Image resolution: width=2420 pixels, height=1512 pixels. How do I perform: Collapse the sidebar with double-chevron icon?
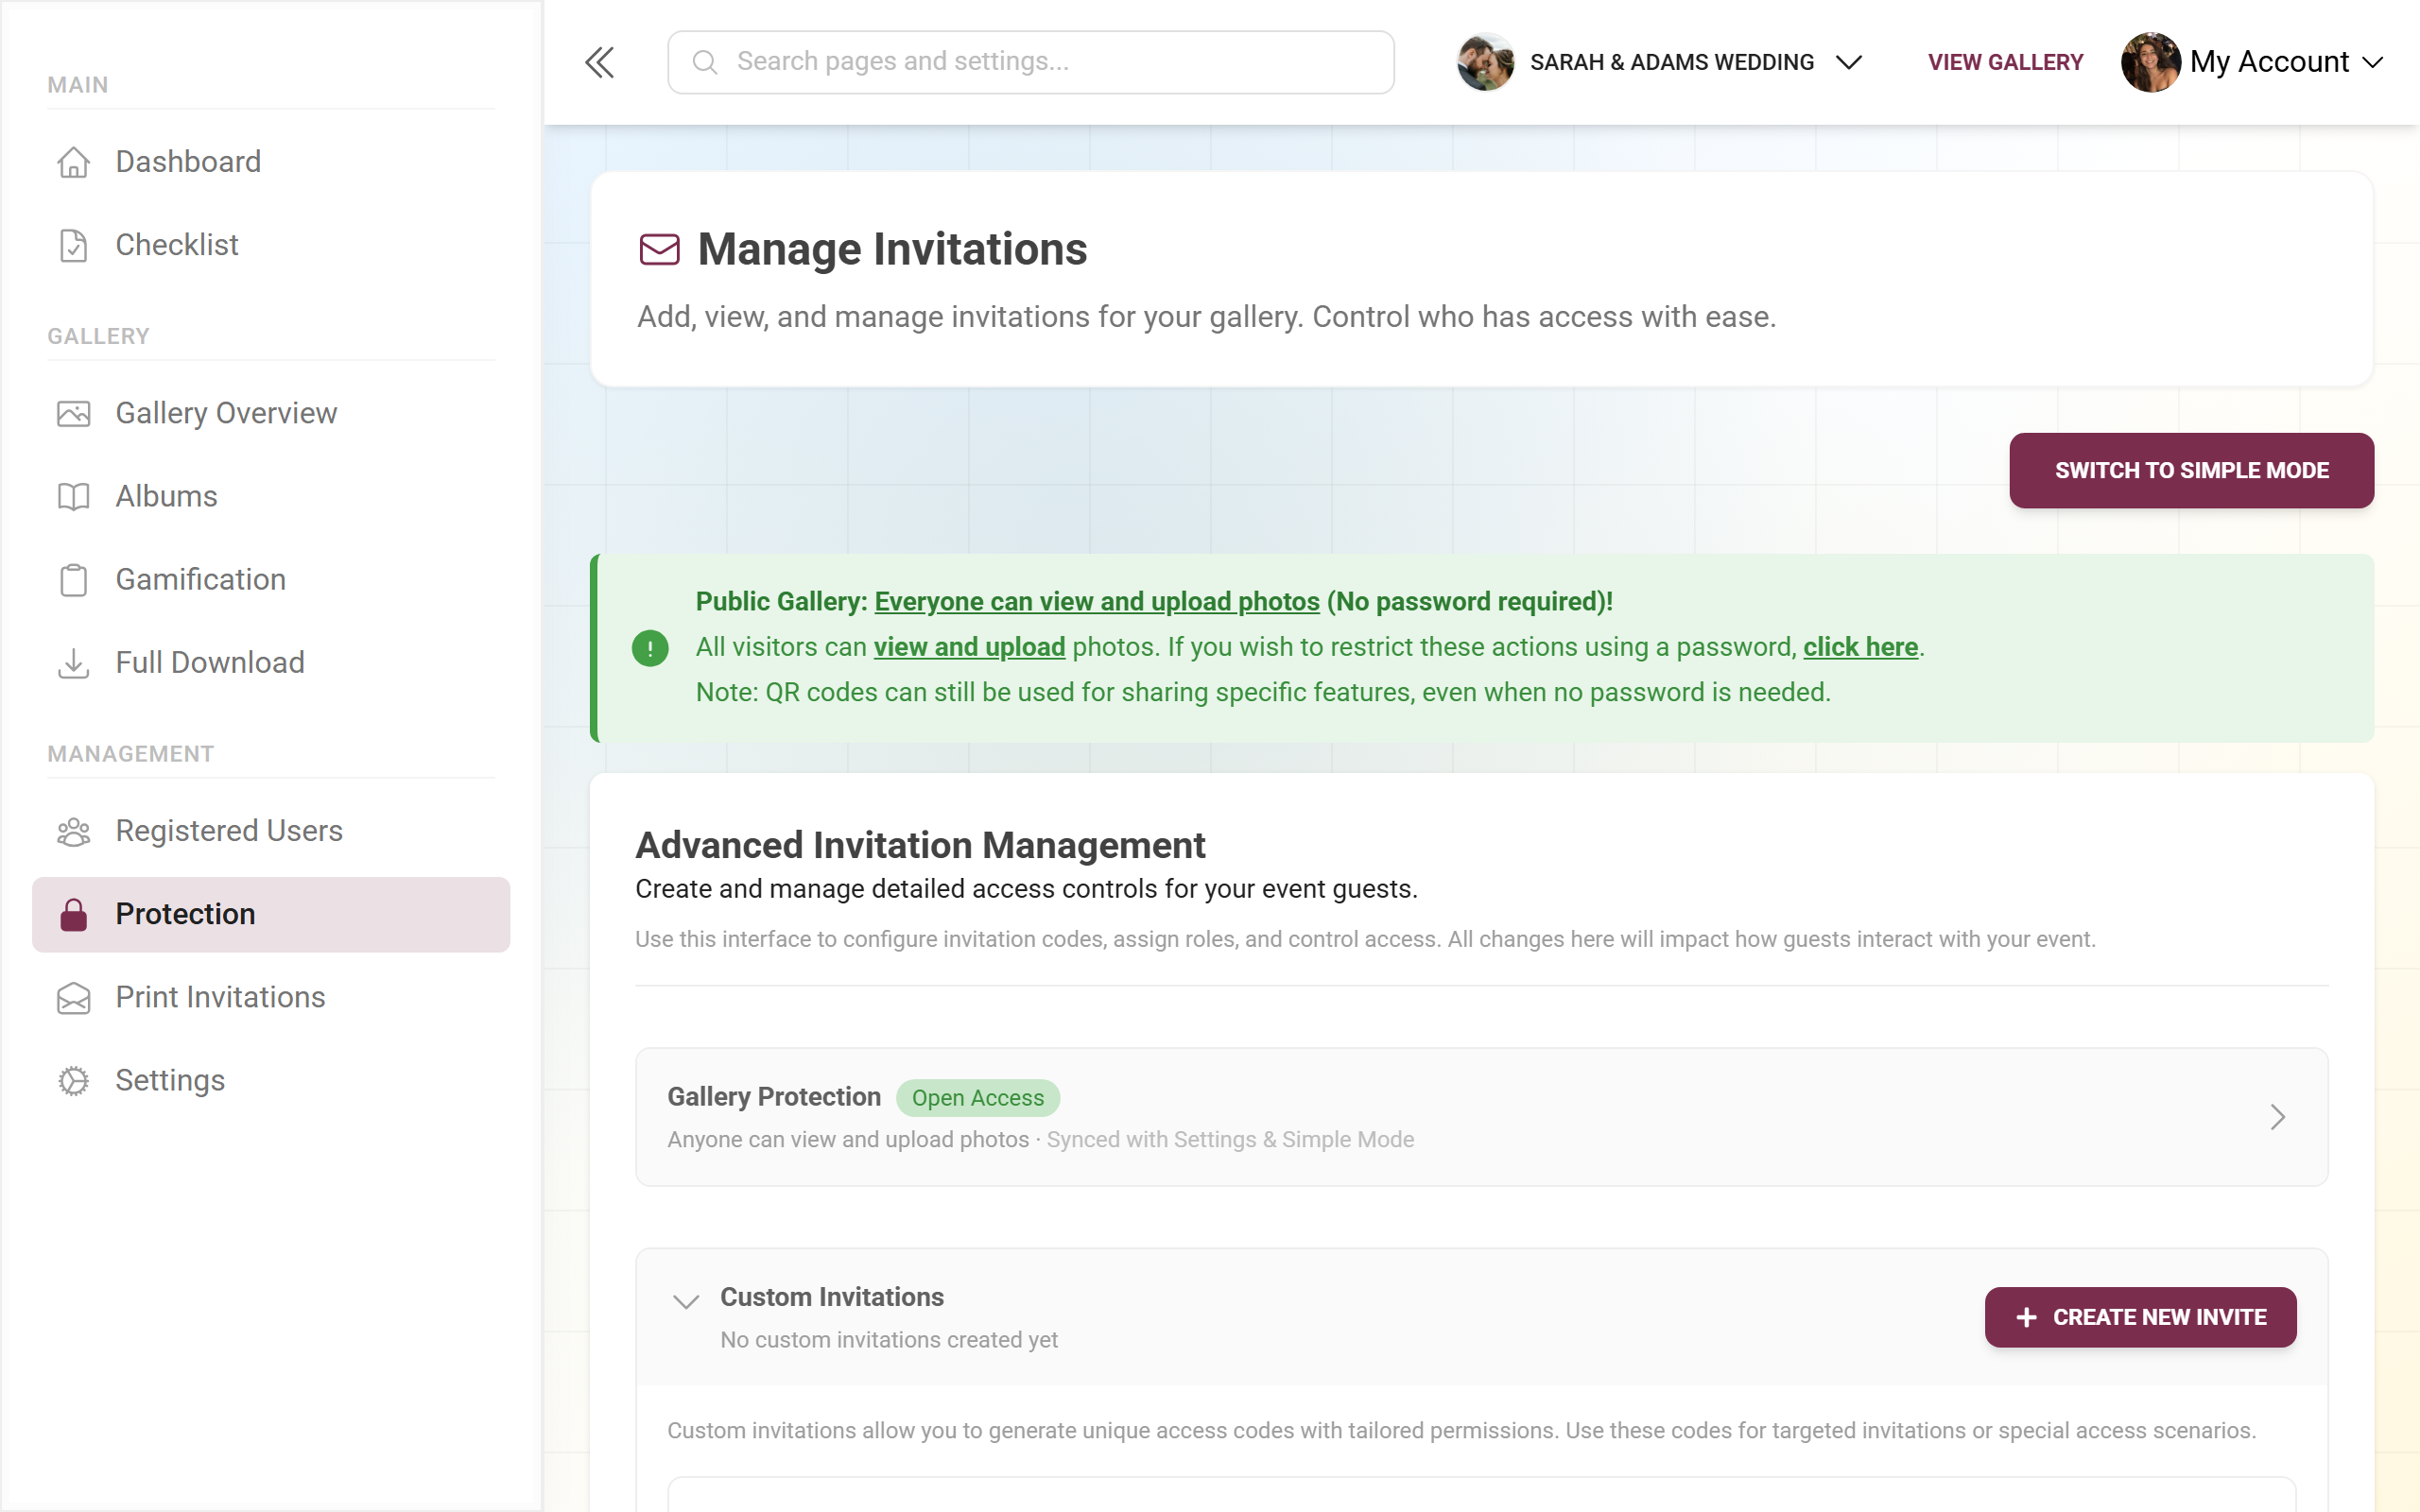pyautogui.click(x=599, y=62)
